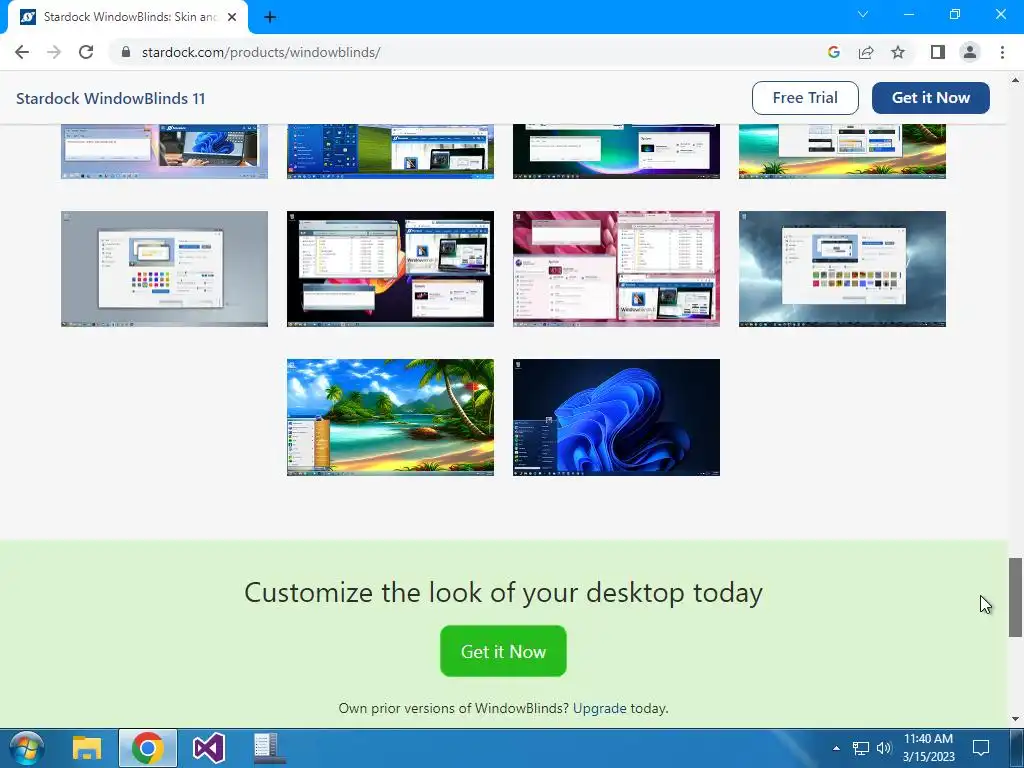Image resolution: width=1024 pixels, height=768 pixels.
Task: Click the scrollbar down arrow
Action: pyautogui.click(x=1015, y=719)
